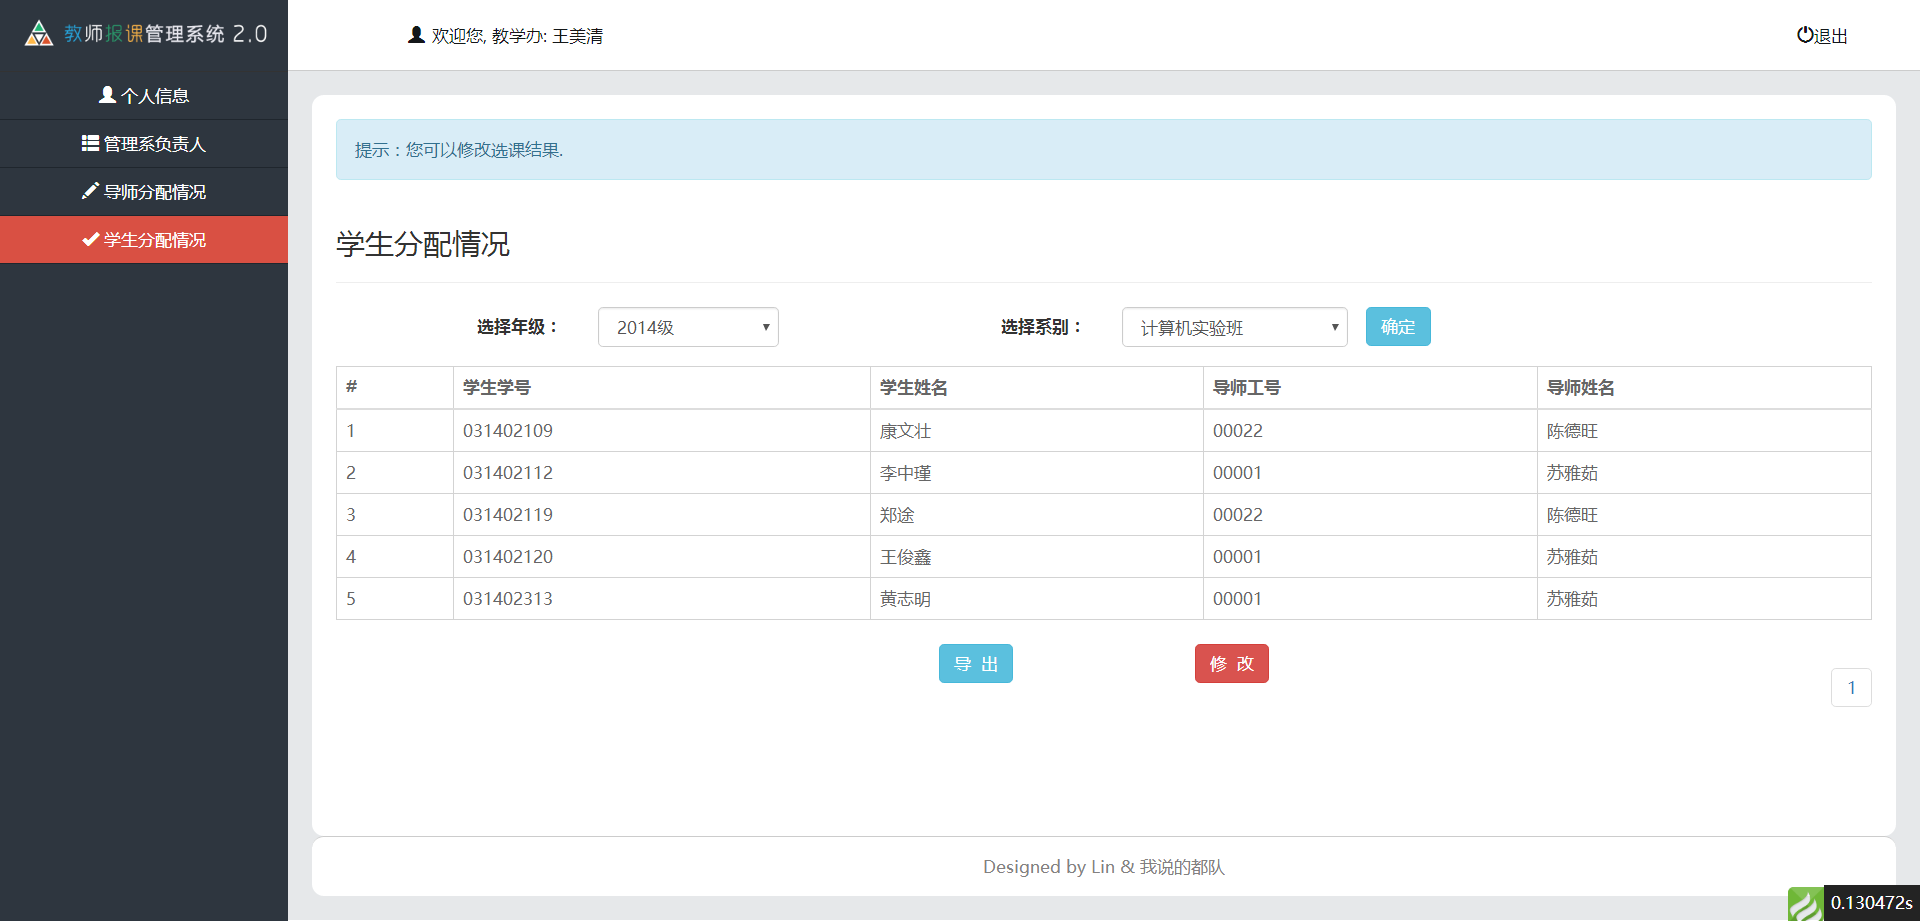The height and width of the screenshot is (921, 1920).
Task: Click advisor name 苏雅茹 in 黄志明's row
Action: 1572,599
